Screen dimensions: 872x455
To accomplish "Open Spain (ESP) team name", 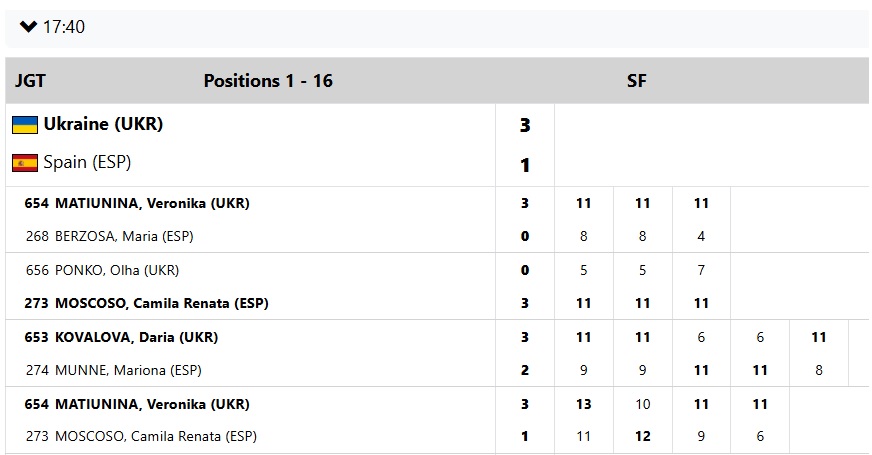I will point(87,162).
